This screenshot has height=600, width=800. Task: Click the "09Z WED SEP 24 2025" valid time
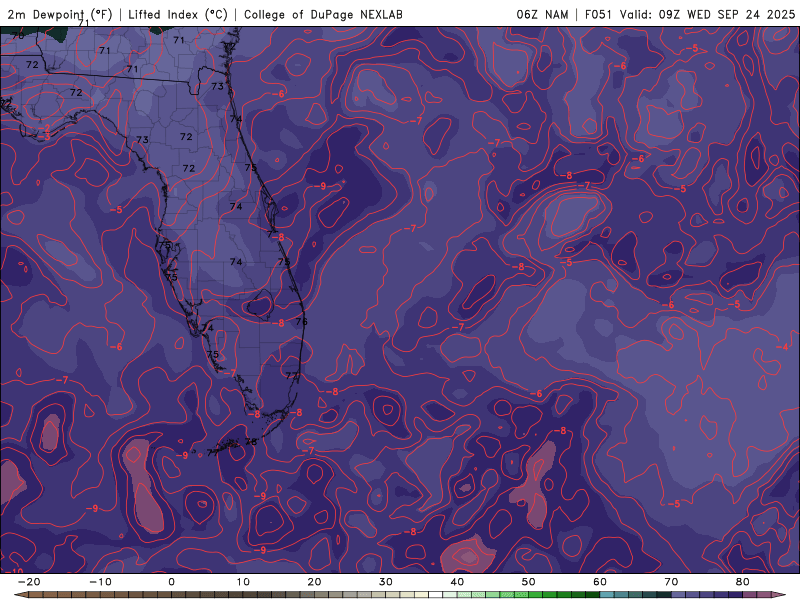(727, 15)
